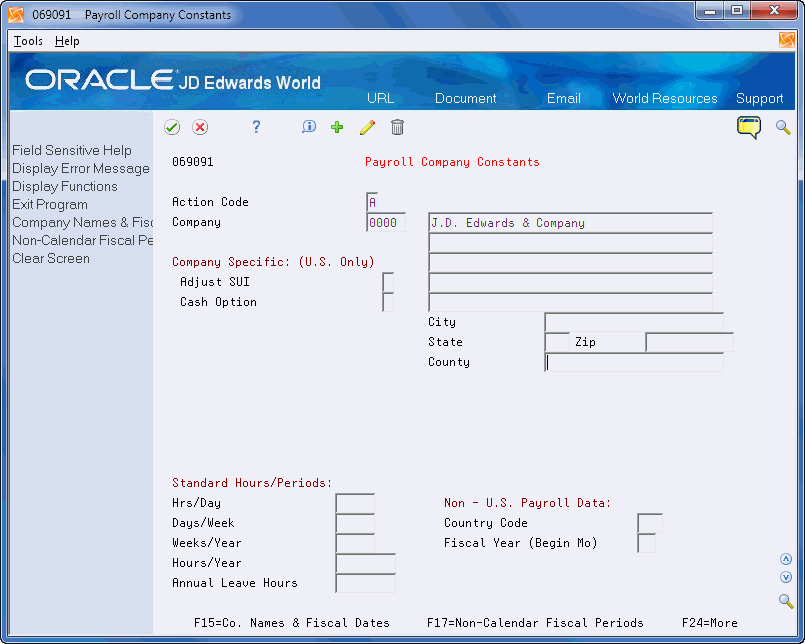The image size is (805, 644).
Task: Click the pencil Change icon
Action: pyautogui.click(x=368, y=127)
